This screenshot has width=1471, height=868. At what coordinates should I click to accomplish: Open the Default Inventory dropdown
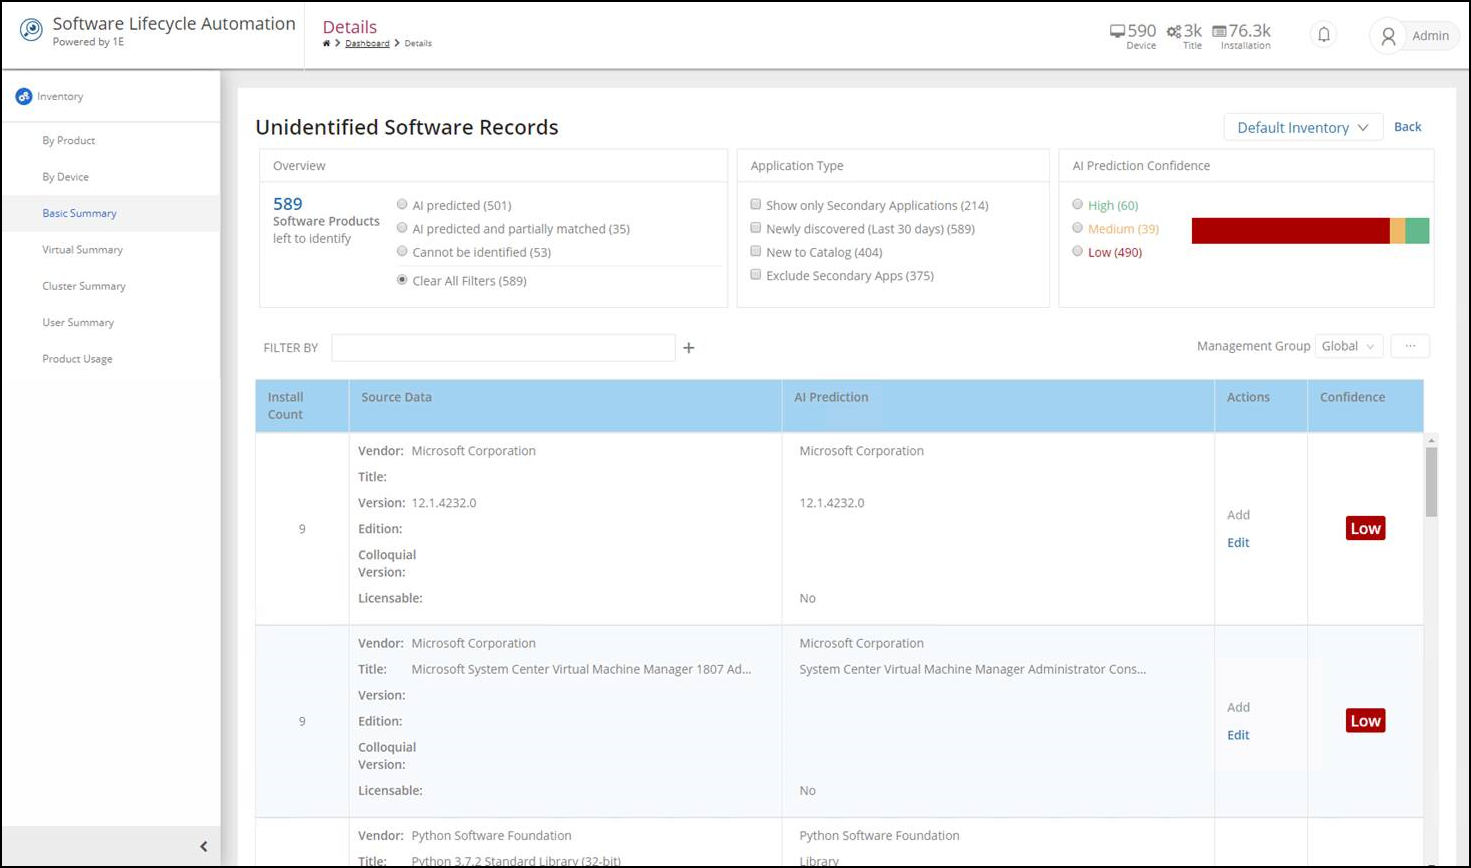(x=1302, y=127)
